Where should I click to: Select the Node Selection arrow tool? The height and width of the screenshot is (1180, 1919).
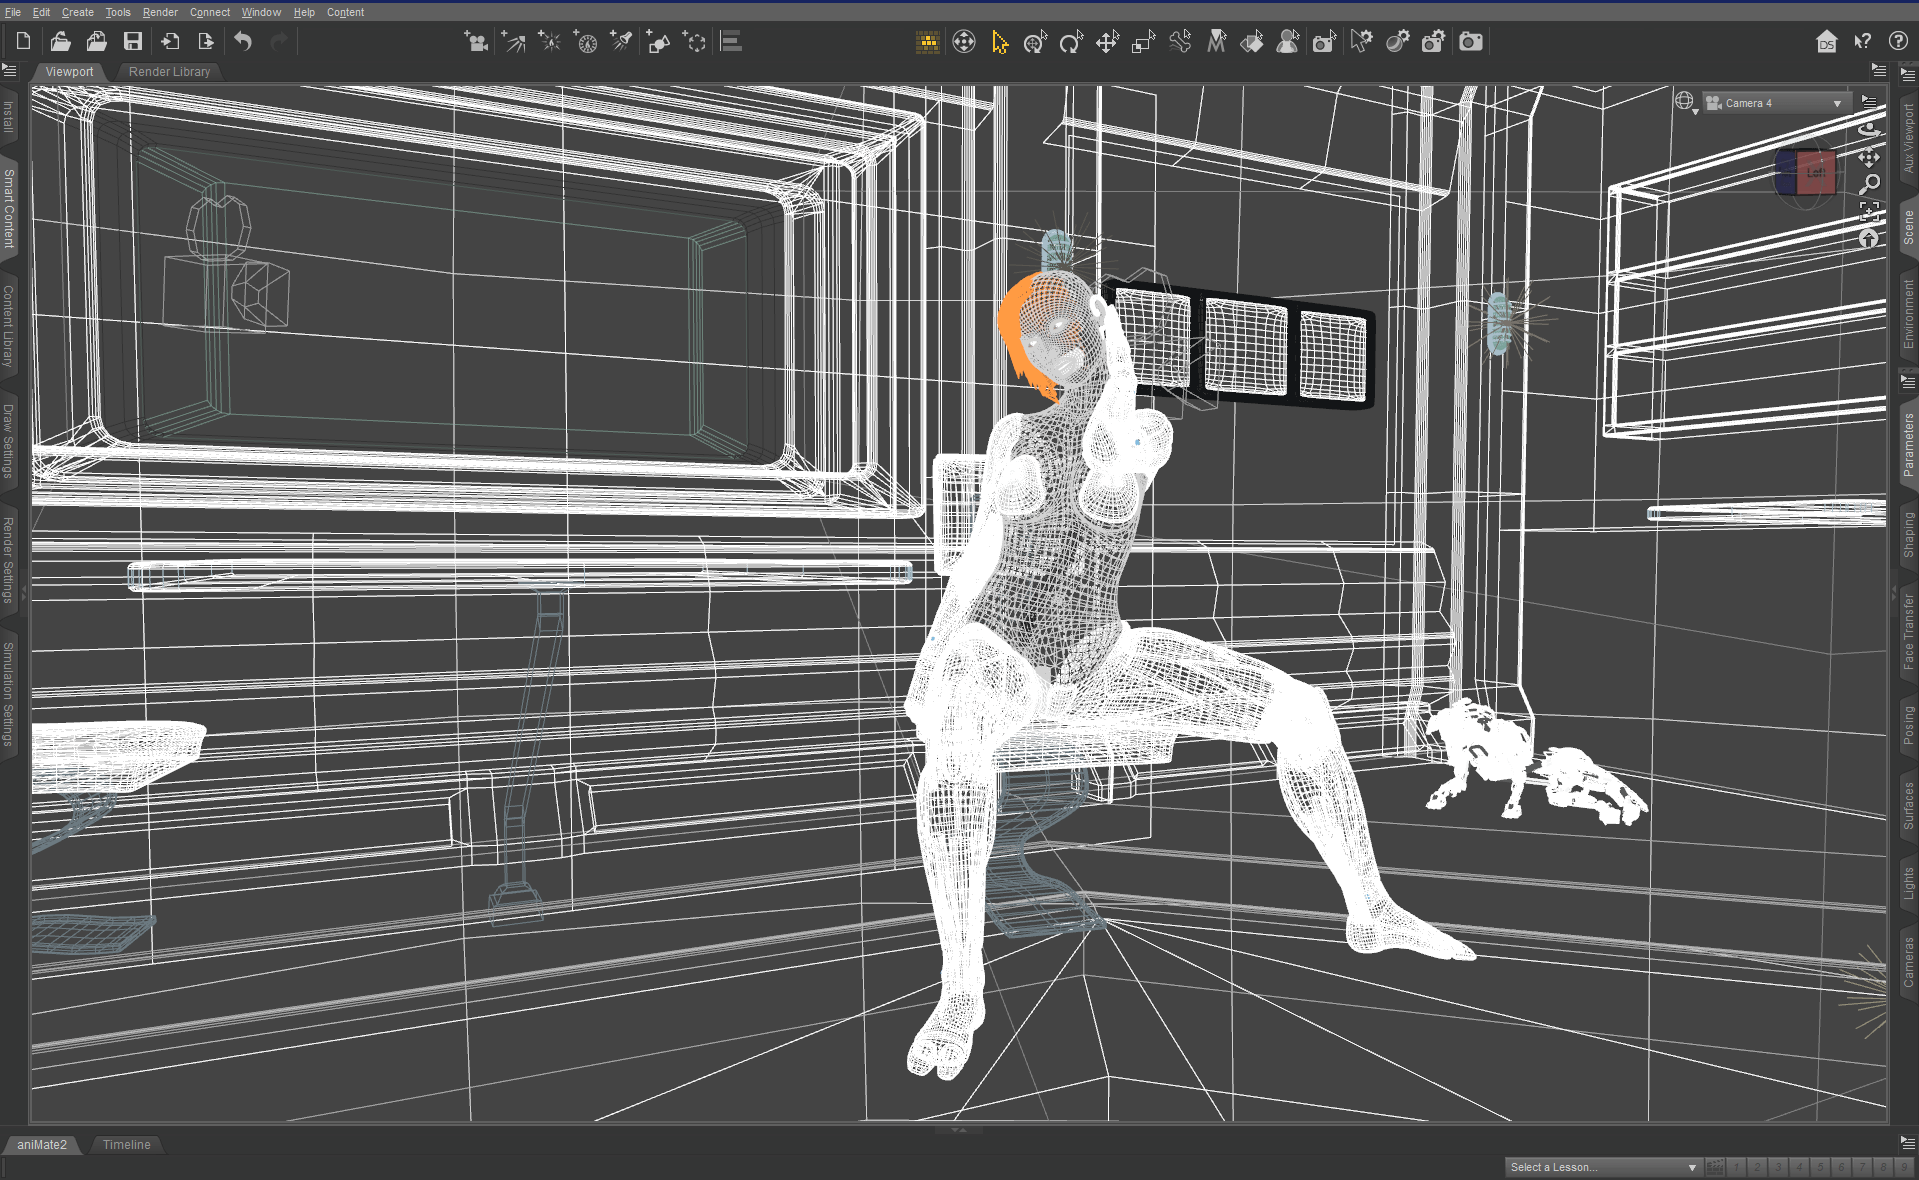pyautogui.click(x=999, y=42)
